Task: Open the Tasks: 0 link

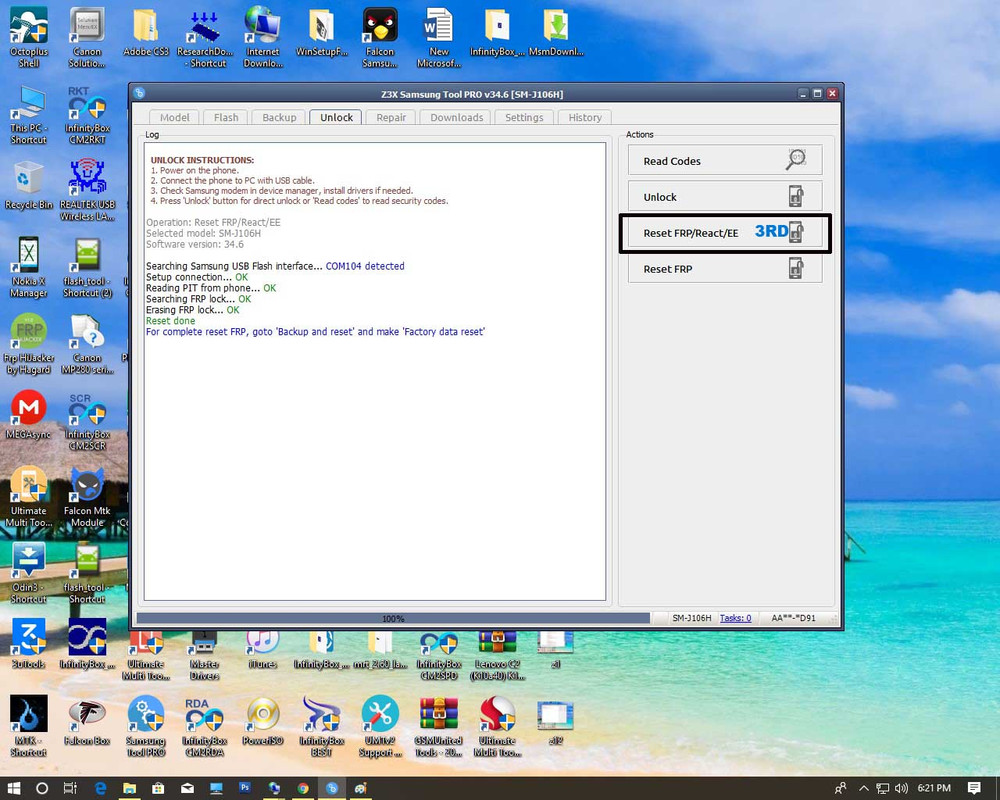Action: pos(735,618)
